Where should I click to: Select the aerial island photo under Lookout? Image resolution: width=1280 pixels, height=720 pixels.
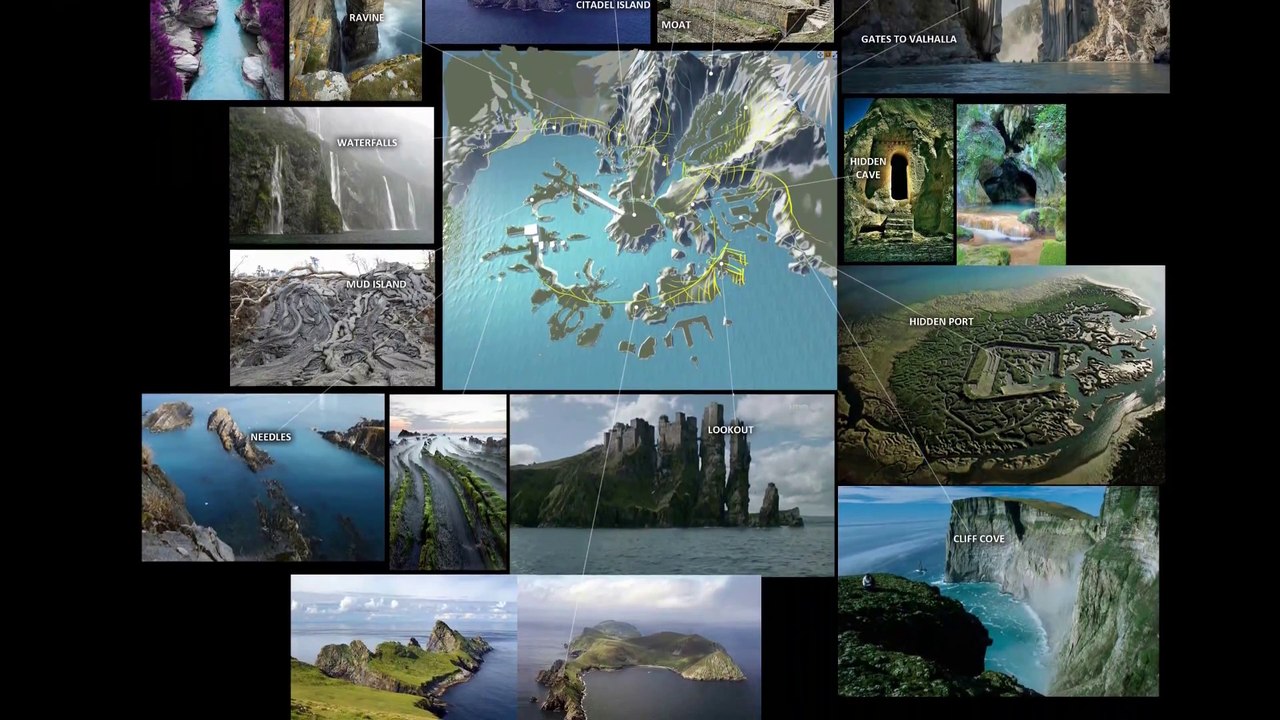click(640, 647)
